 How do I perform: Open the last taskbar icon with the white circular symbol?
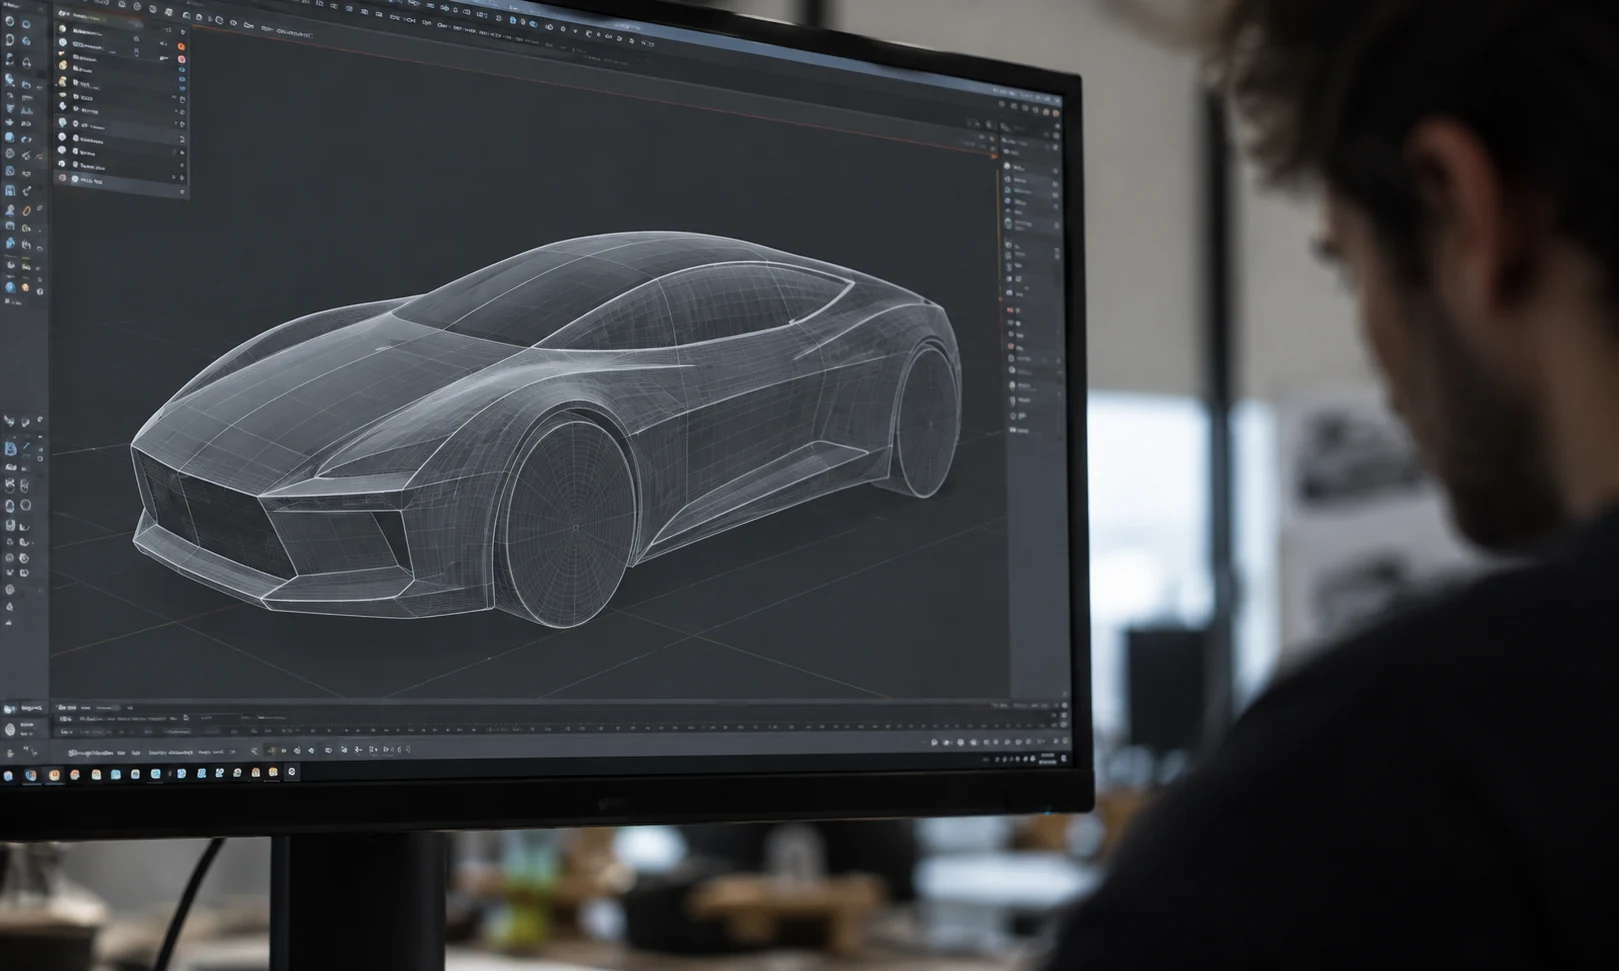(x=292, y=772)
